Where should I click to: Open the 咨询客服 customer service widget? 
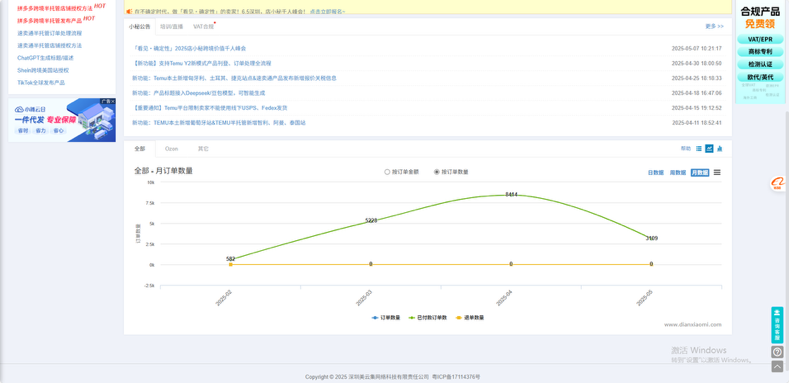777,325
